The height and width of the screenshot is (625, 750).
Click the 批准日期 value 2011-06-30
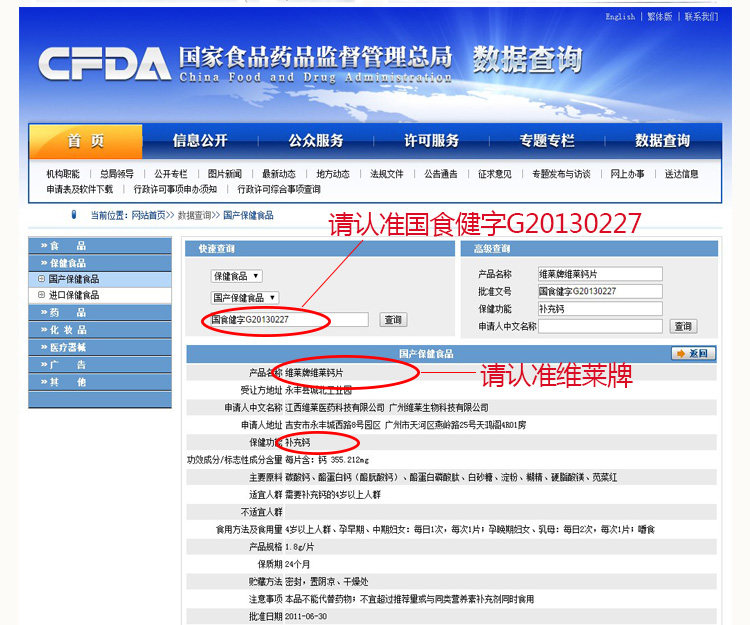[306, 616]
